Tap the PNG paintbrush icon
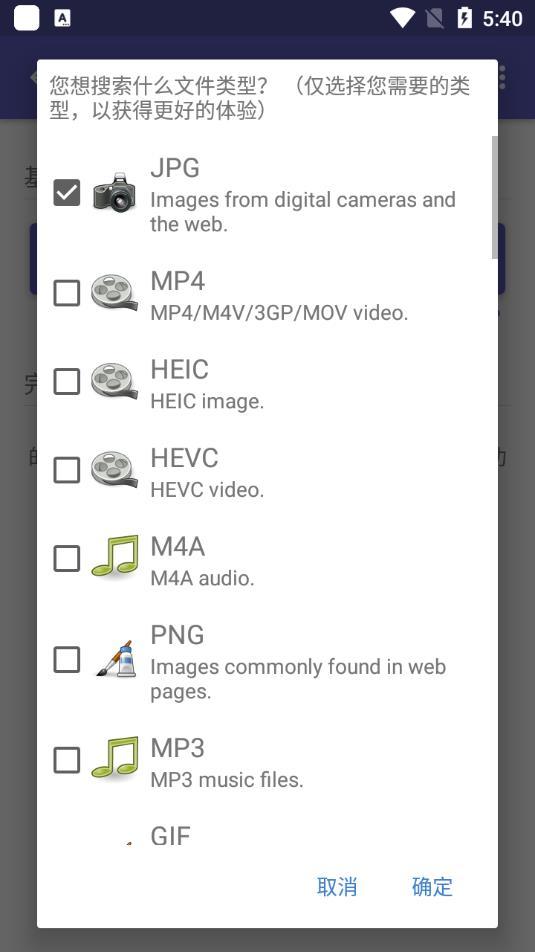This screenshot has width=535, height=952. point(116,659)
